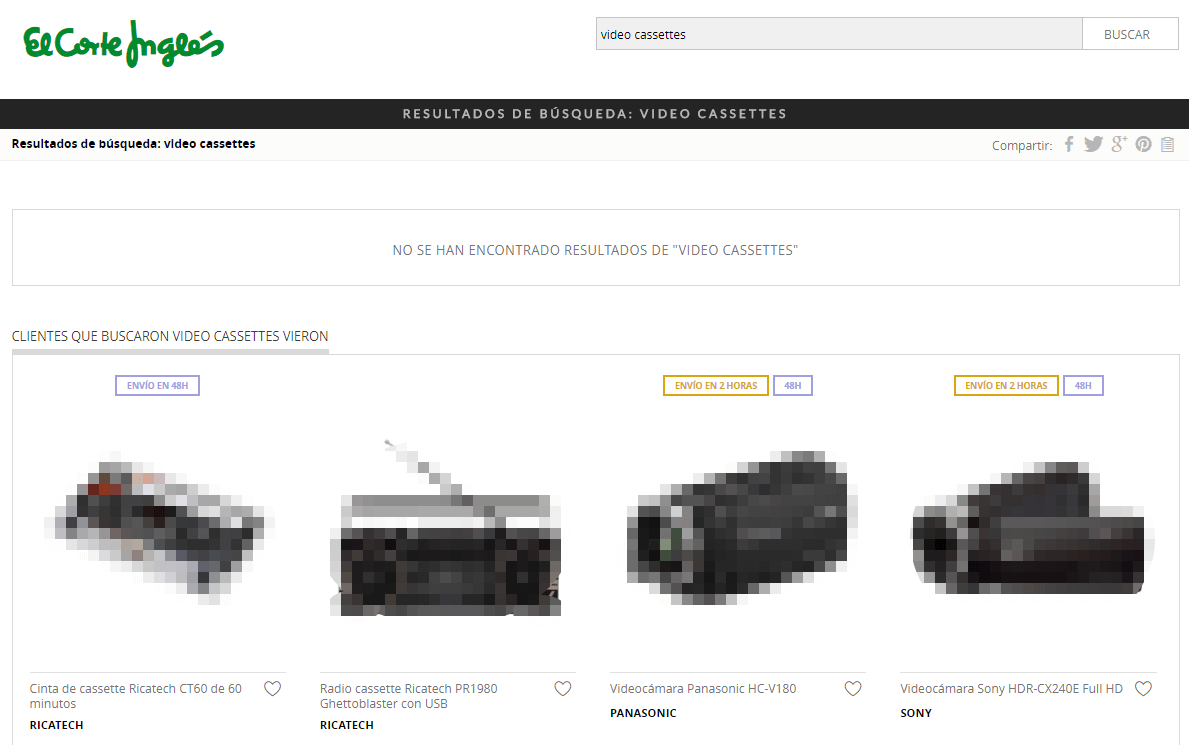Click the Panasonic camcorder thumbnail
Image resolution: width=1189 pixels, height=745 pixels.
(x=742, y=528)
